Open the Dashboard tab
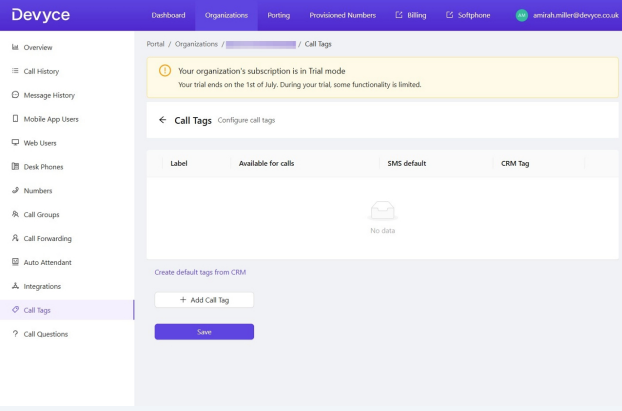Screen dimensions: 622x411 point(168,15)
